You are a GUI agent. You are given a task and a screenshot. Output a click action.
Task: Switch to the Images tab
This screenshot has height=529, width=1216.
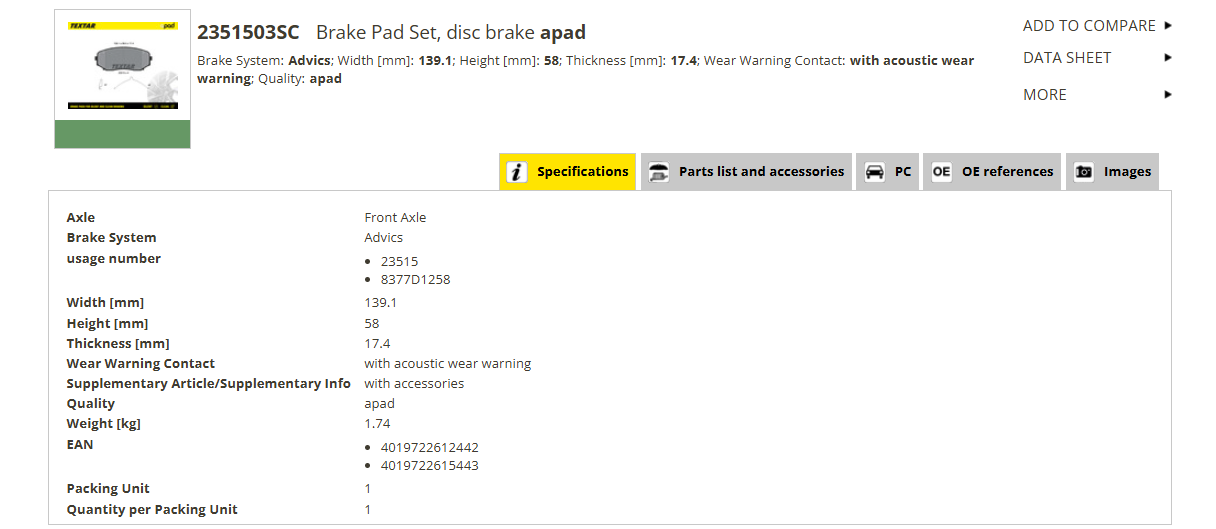(1112, 171)
